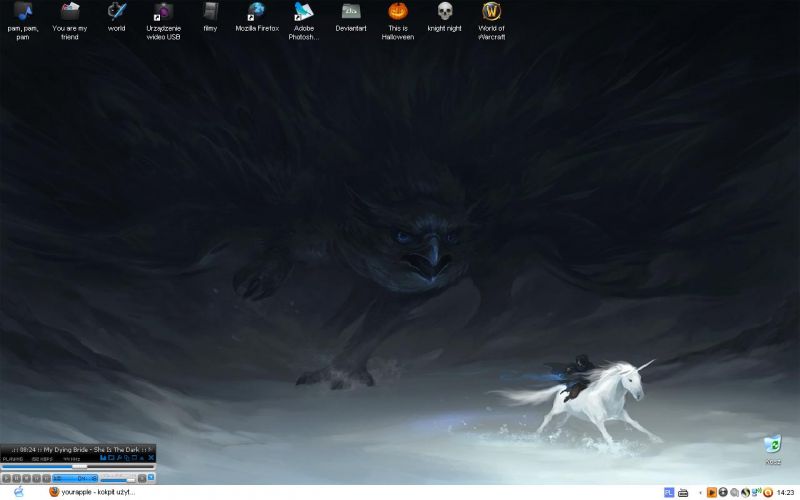Viewport: 800px width, 500px height.
Task: Switch to 'yourapple - kokpit' Firefox taskbar window
Action: tap(92, 492)
